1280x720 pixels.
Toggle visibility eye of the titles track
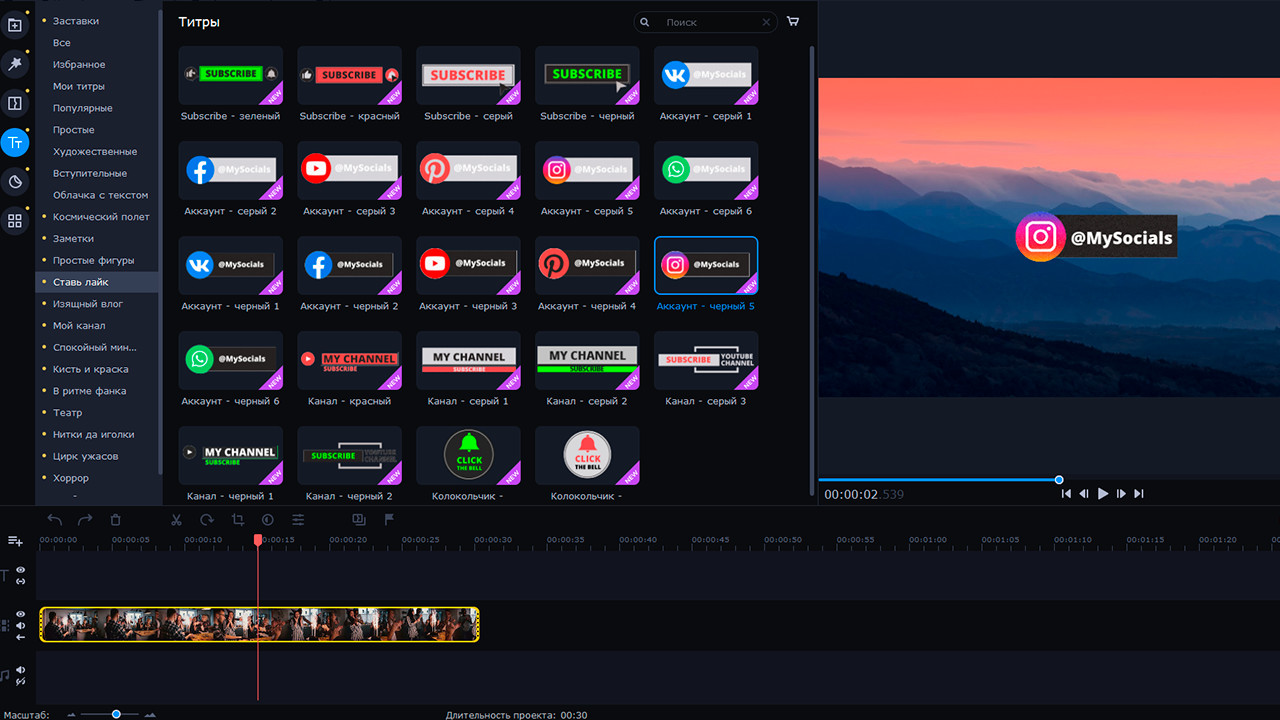tap(20, 570)
